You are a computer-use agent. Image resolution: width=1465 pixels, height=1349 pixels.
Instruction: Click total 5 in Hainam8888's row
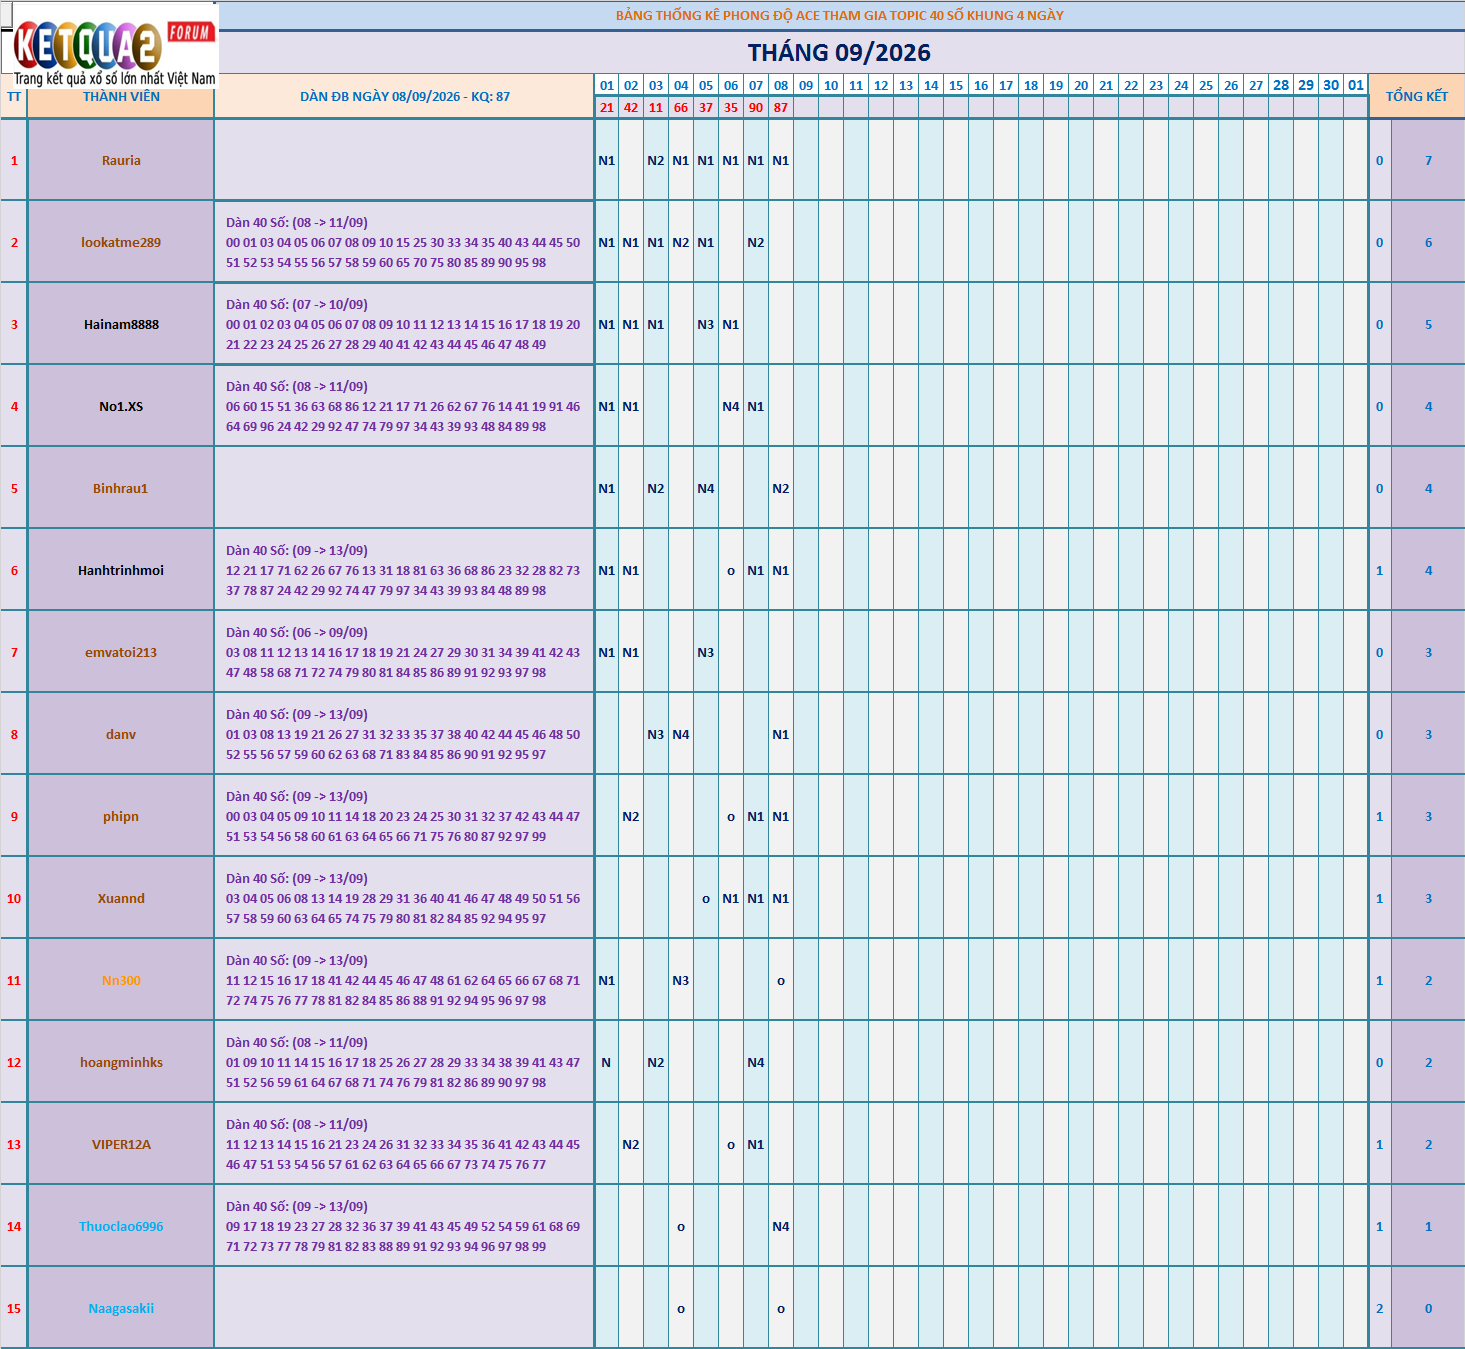pos(1428,324)
